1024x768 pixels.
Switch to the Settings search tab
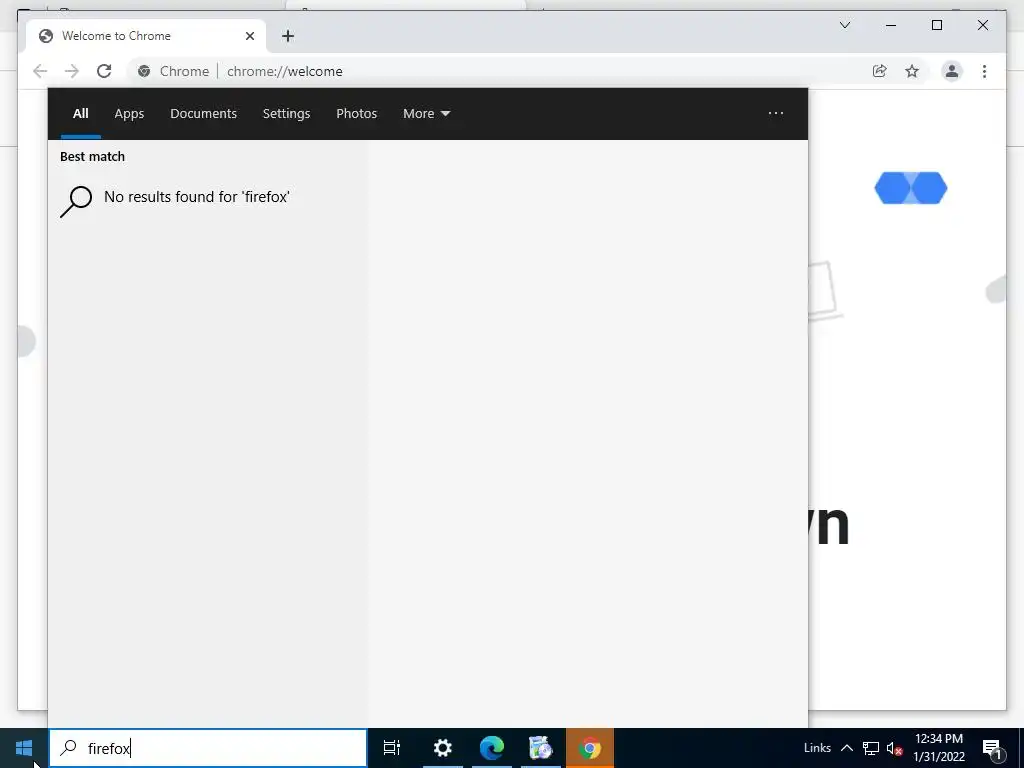[x=287, y=114]
